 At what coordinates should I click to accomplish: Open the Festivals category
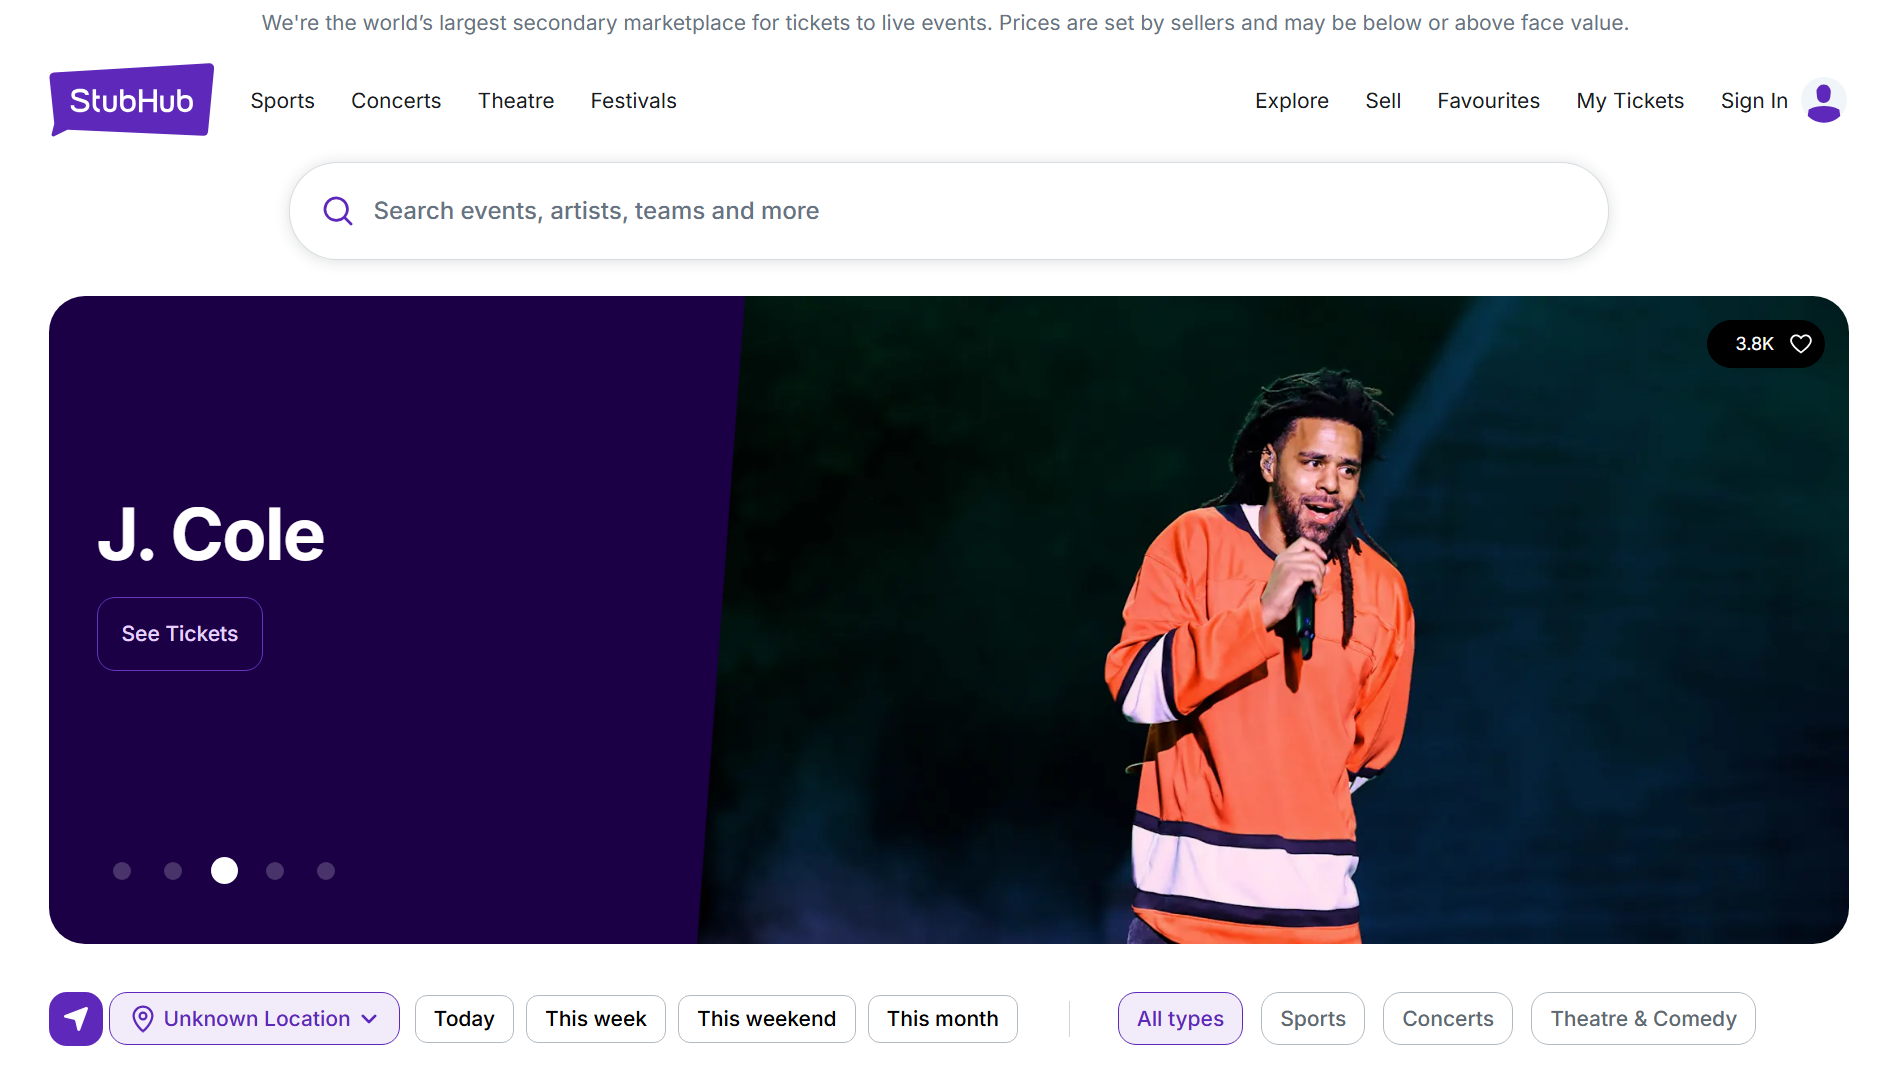pos(633,100)
